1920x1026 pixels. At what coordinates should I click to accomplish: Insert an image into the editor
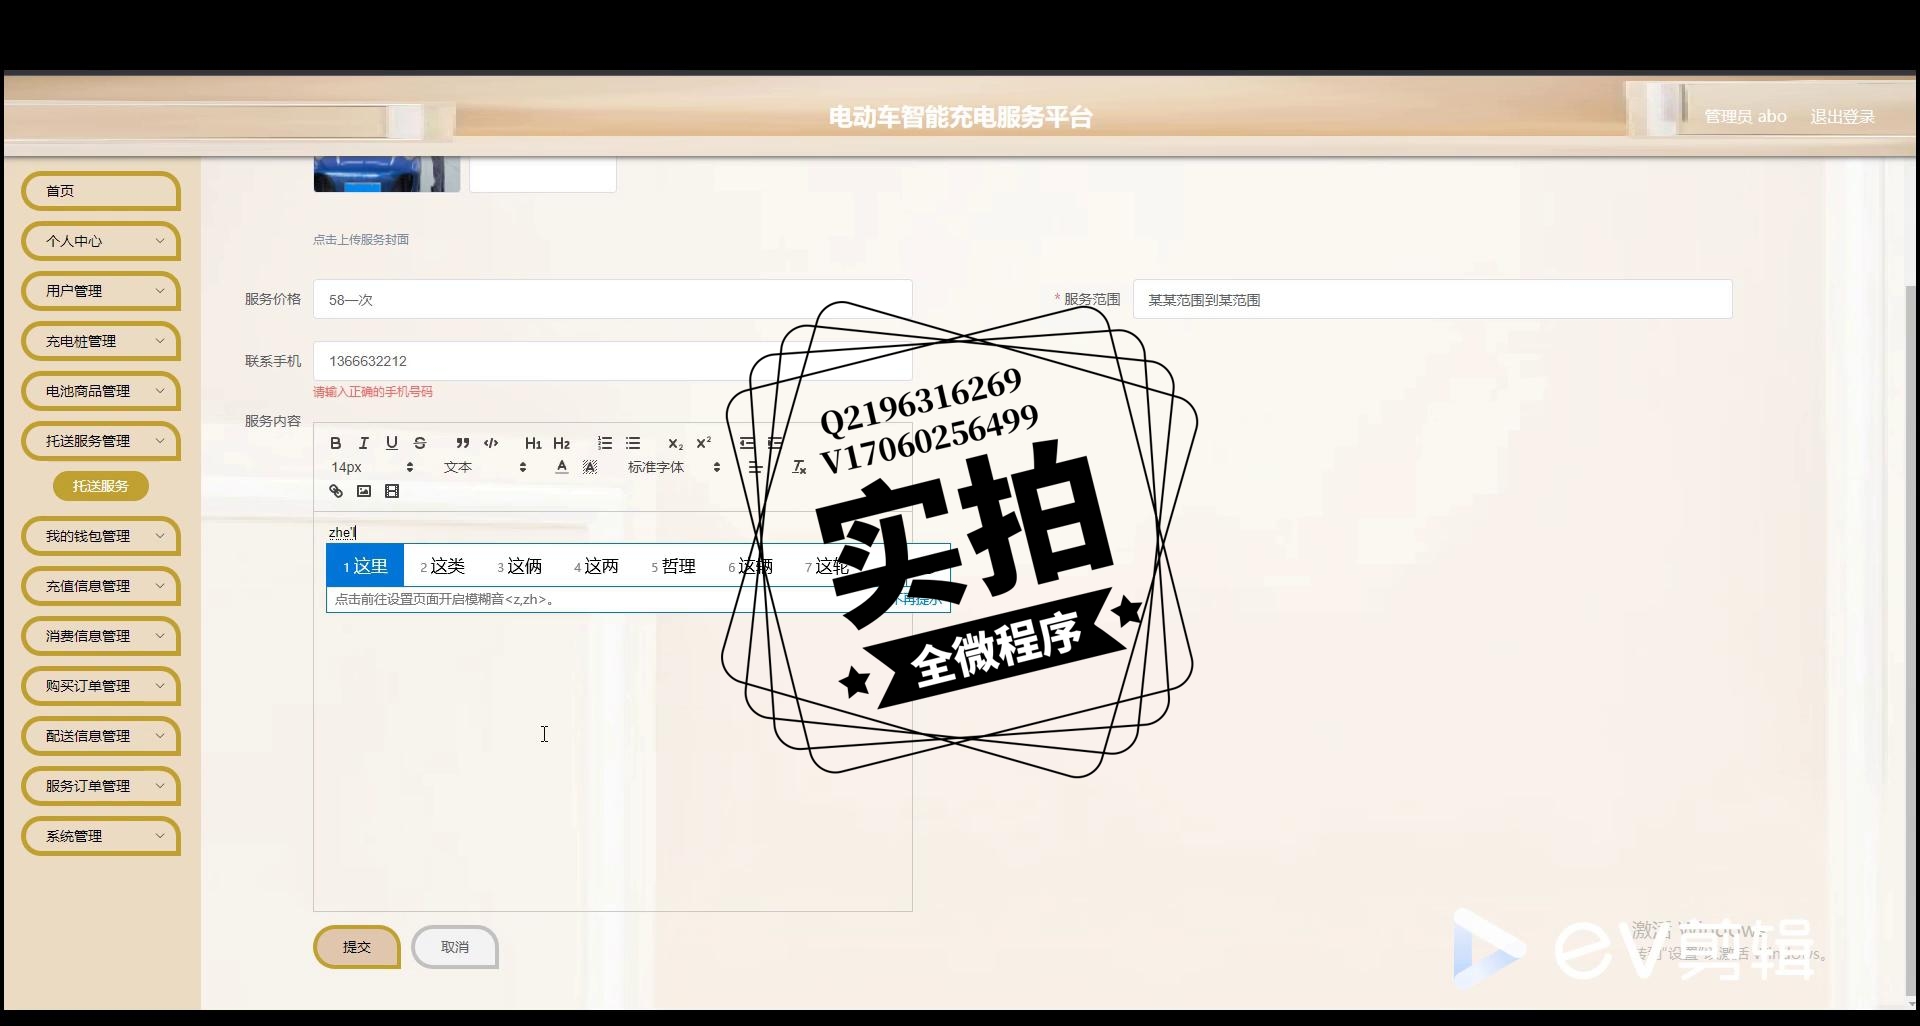[364, 491]
